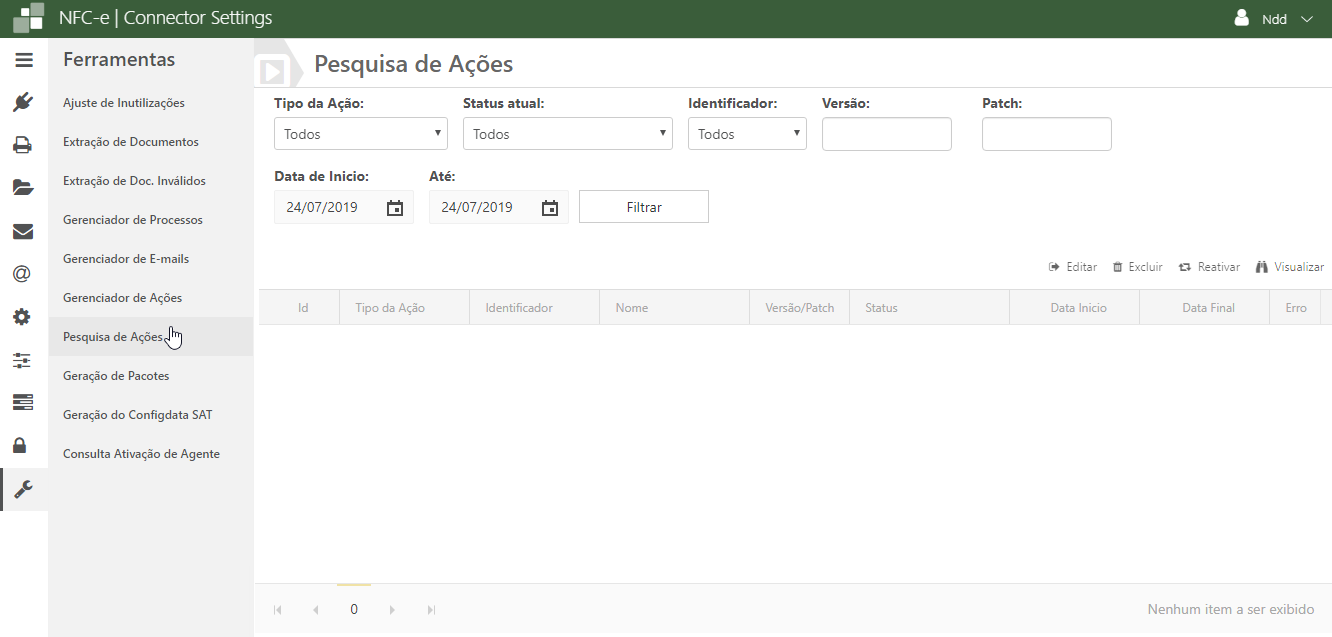This screenshot has width=1332, height=637.
Task: Expand the Status atual dropdown
Action: click(x=567, y=133)
